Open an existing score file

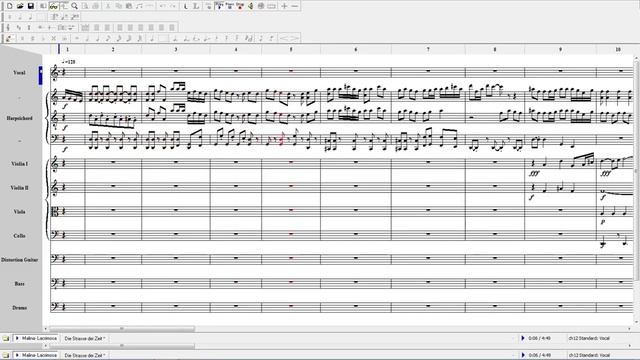click(x=20, y=6)
